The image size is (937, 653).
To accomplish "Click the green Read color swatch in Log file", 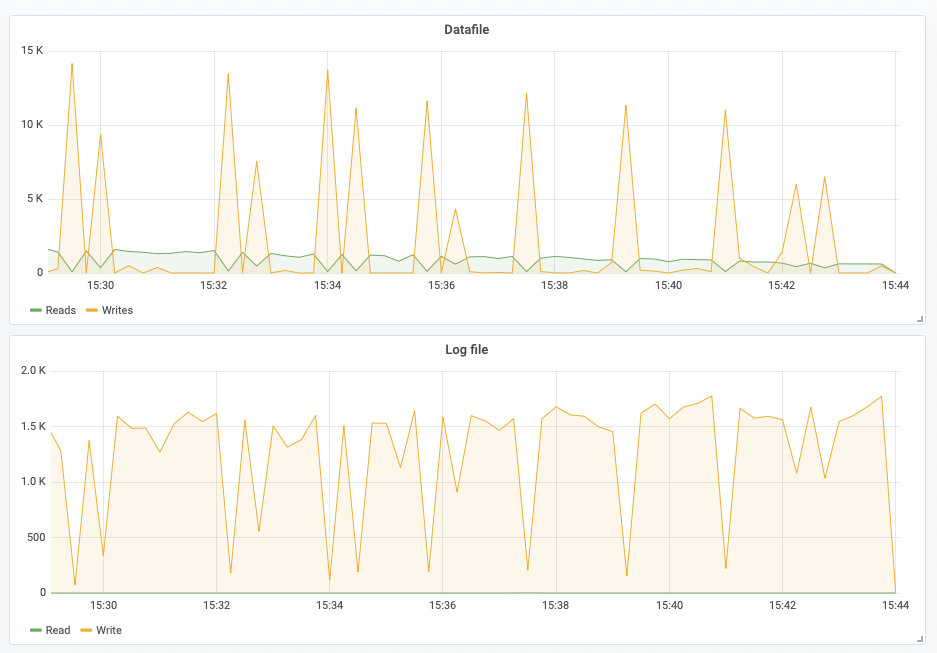I will point(36,630).
